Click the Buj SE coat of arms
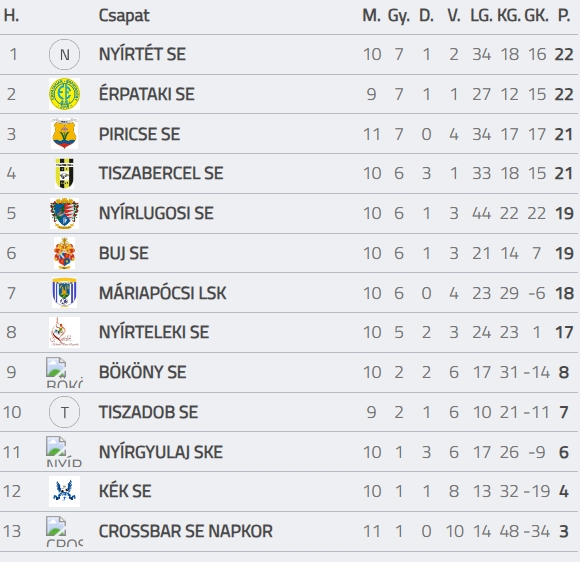Screen dimensions: 580x562 [x=64, y=253]
